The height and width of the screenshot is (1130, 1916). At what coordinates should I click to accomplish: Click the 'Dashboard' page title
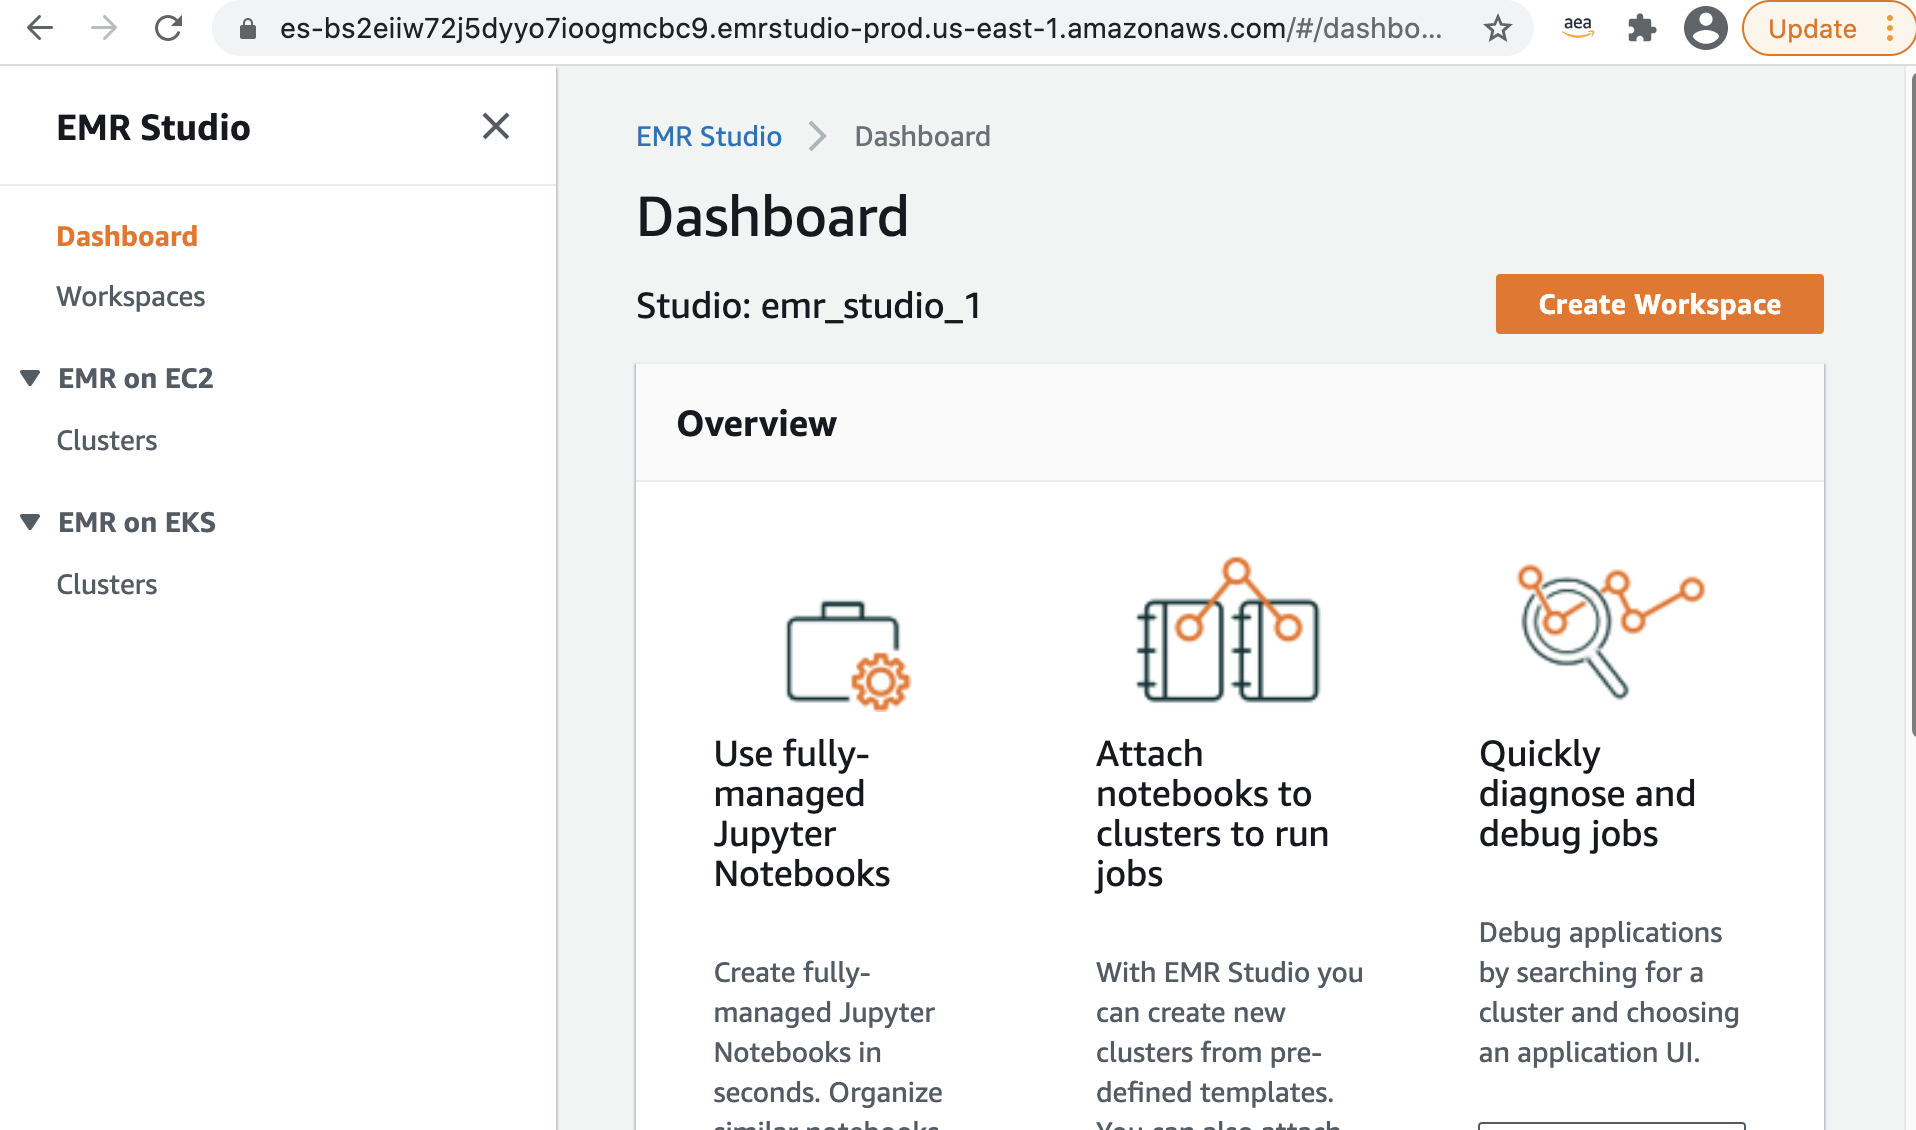(772, 216)
